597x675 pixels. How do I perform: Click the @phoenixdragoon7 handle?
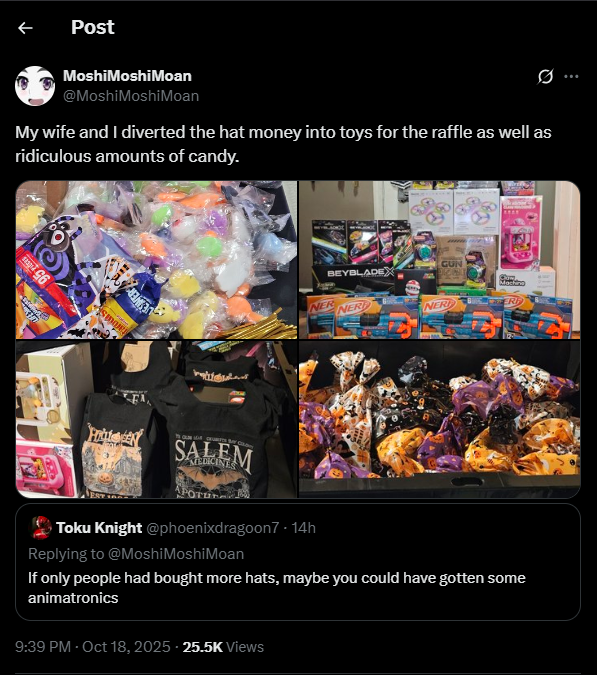[213, 528]
